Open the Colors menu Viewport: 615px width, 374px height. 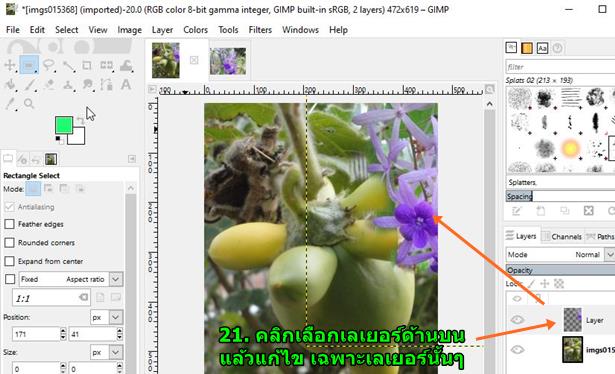(x=195, y=30)
